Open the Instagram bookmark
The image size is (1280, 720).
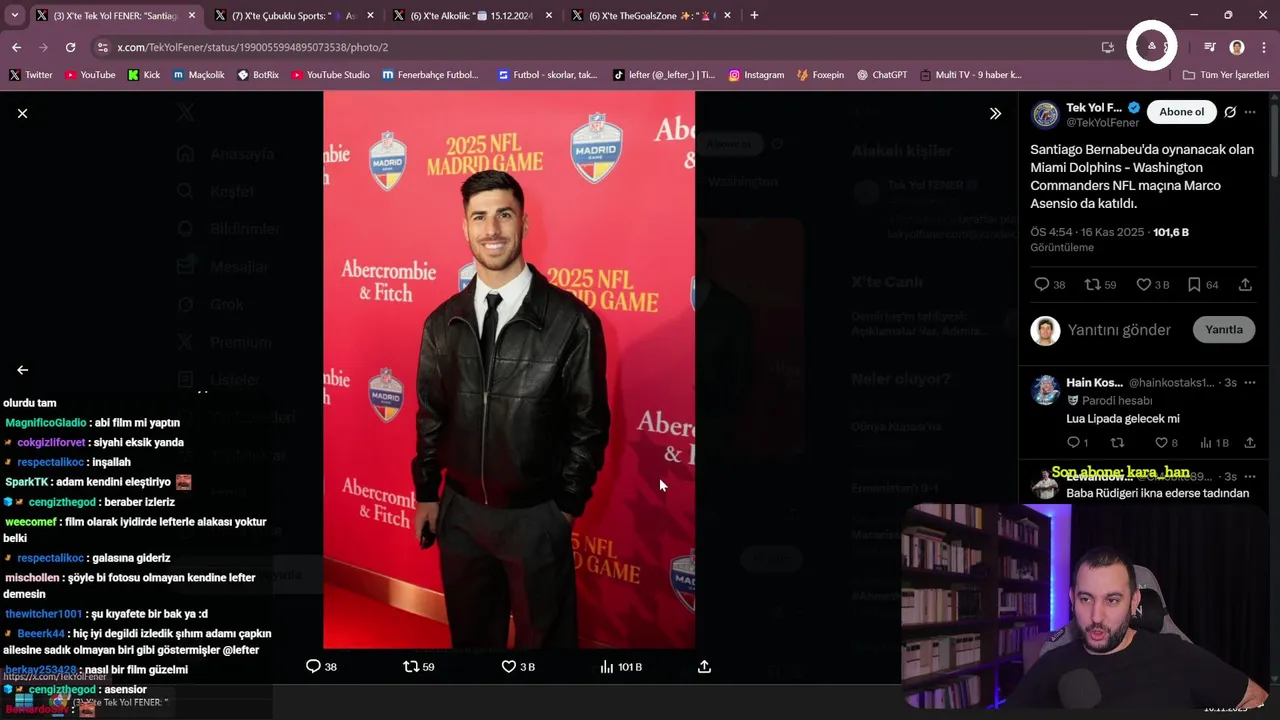(756, 75)
